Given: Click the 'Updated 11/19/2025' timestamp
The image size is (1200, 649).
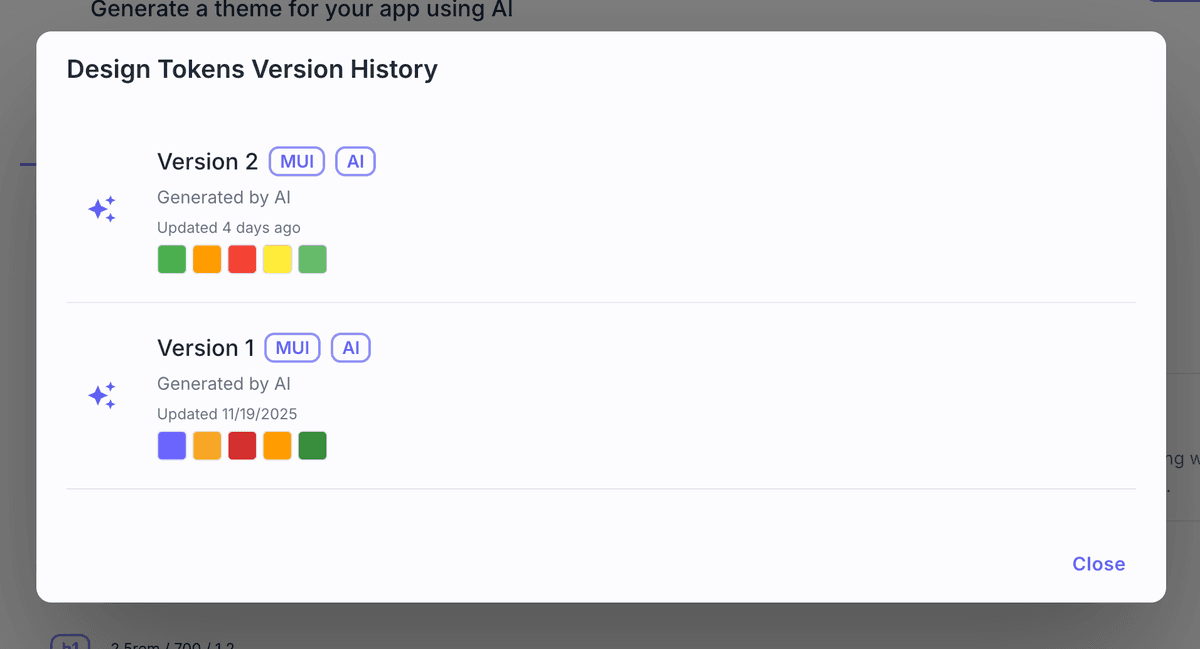Looking at the screenshot, I should [227, 414].
